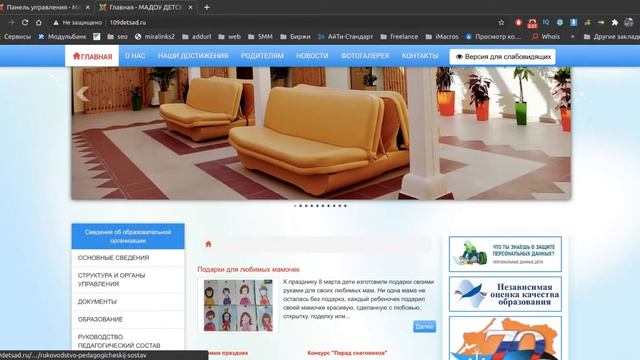Open ОСНОВНЫЕ СВЕДЕНИЯ sidebar item
Image resolution: width=640 pixels, height=360 pixels.
pos(128,258)
